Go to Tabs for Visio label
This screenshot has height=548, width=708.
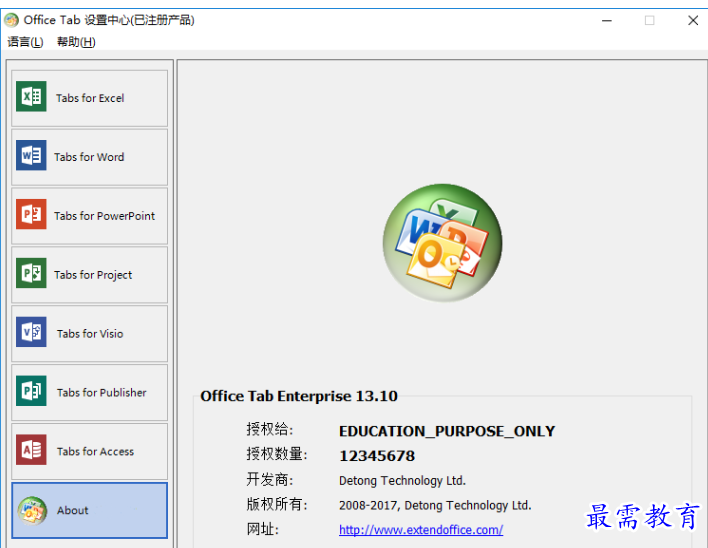pos(90,334)
